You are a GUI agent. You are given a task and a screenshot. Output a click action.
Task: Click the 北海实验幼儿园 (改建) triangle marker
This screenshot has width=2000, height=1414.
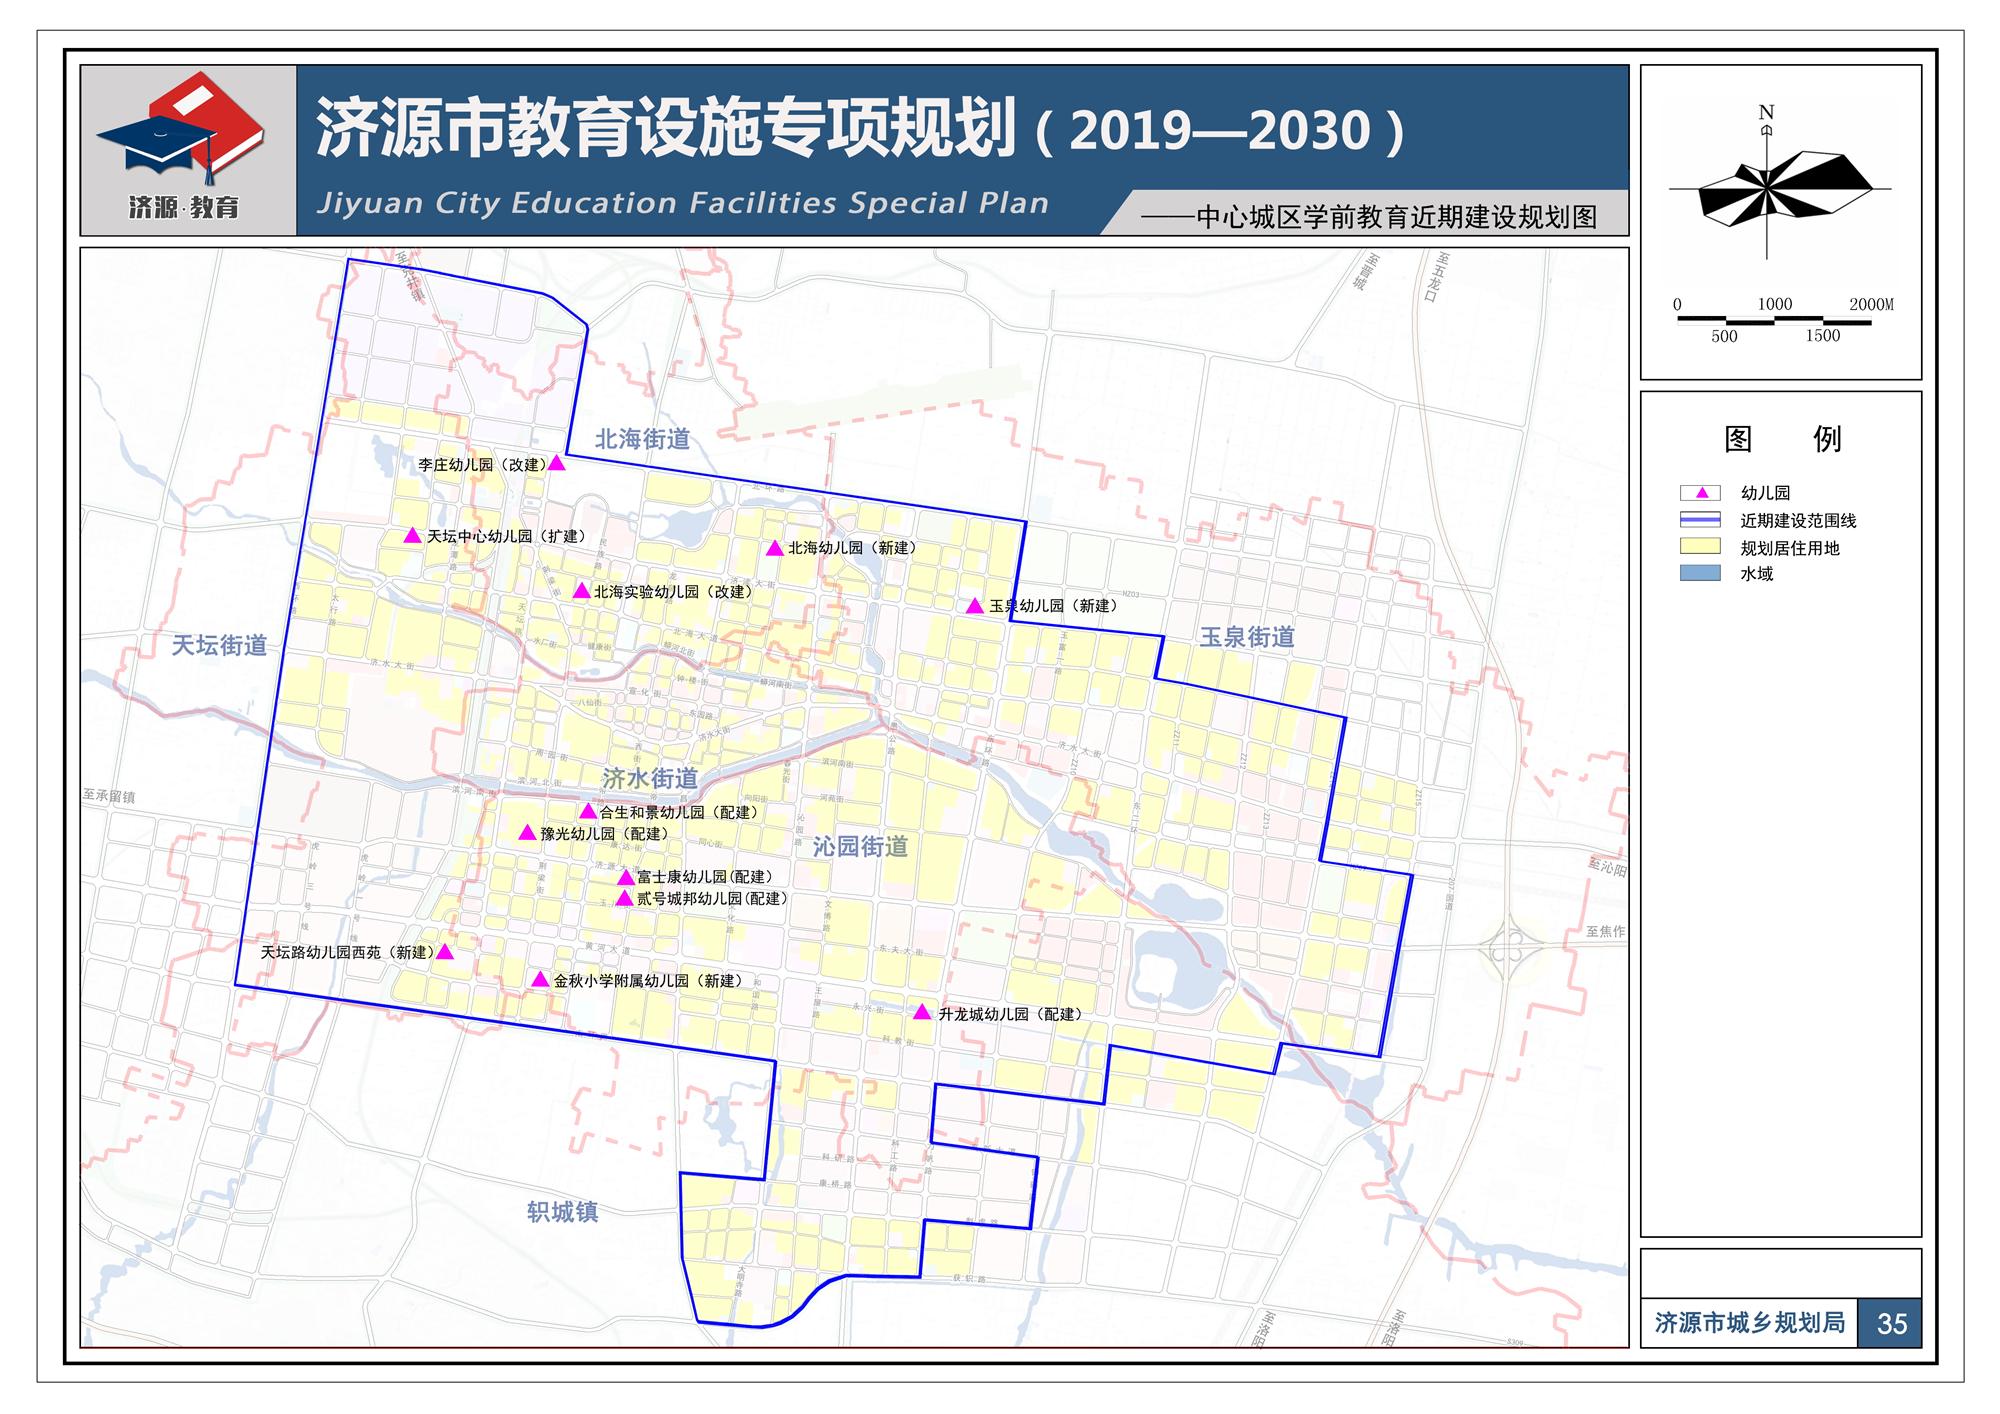click(x=581, y=591)
